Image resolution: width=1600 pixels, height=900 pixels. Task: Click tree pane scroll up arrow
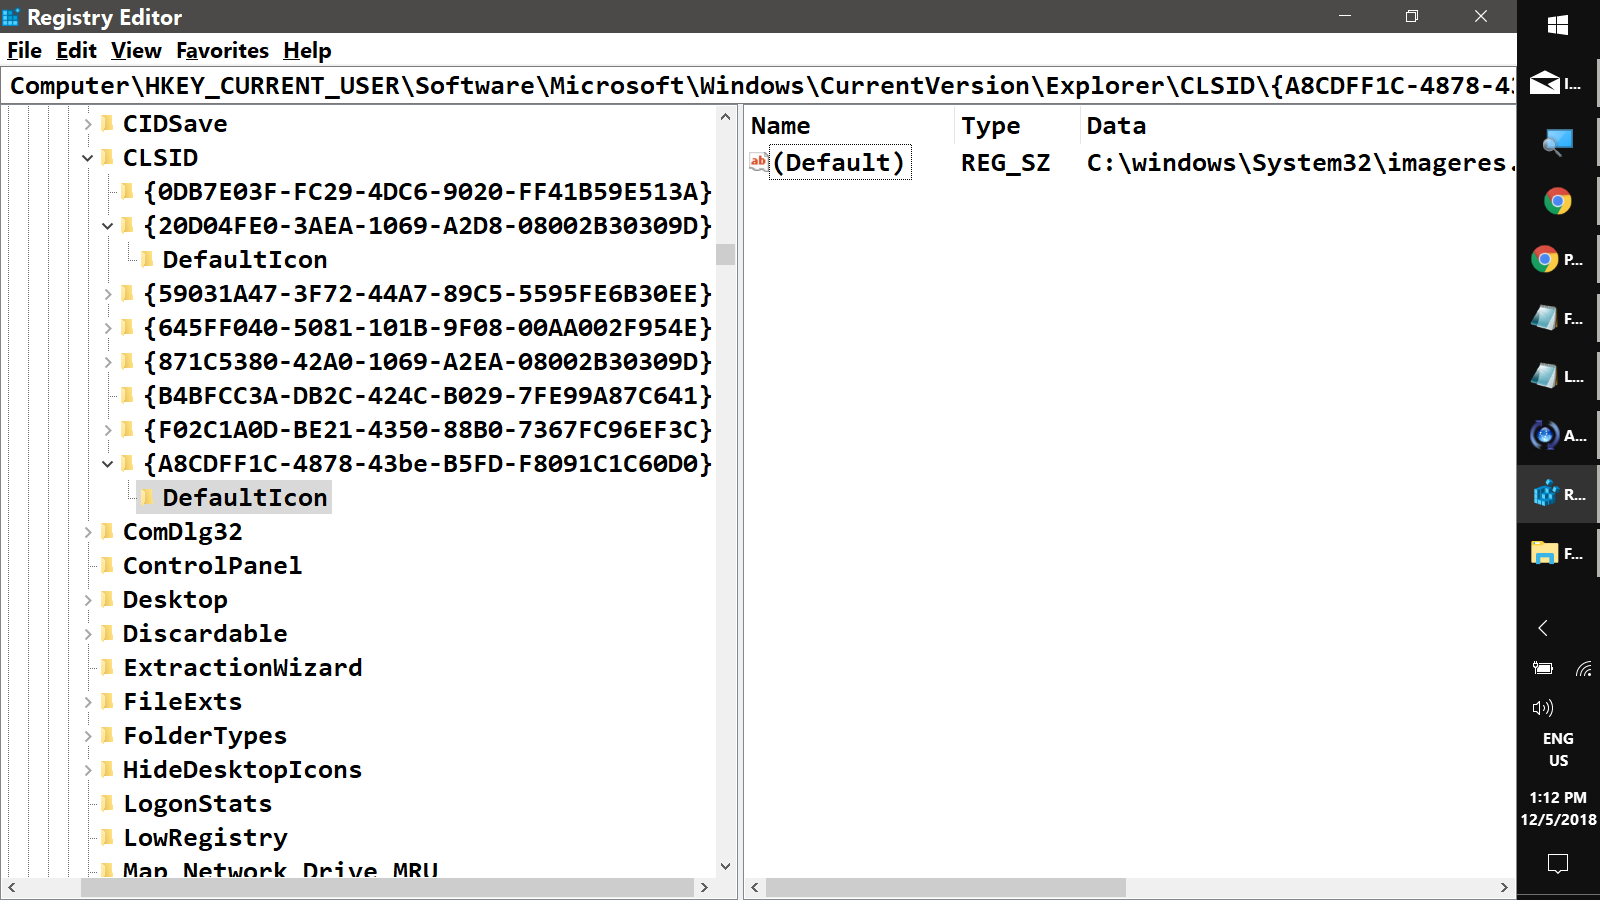coord(726,117)
